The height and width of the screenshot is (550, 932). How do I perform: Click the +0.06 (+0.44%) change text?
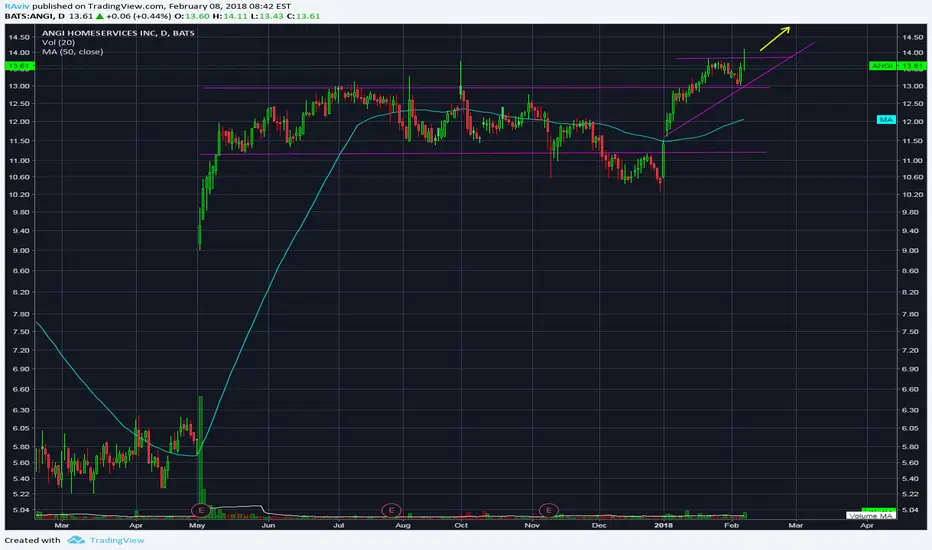[138, 16]
